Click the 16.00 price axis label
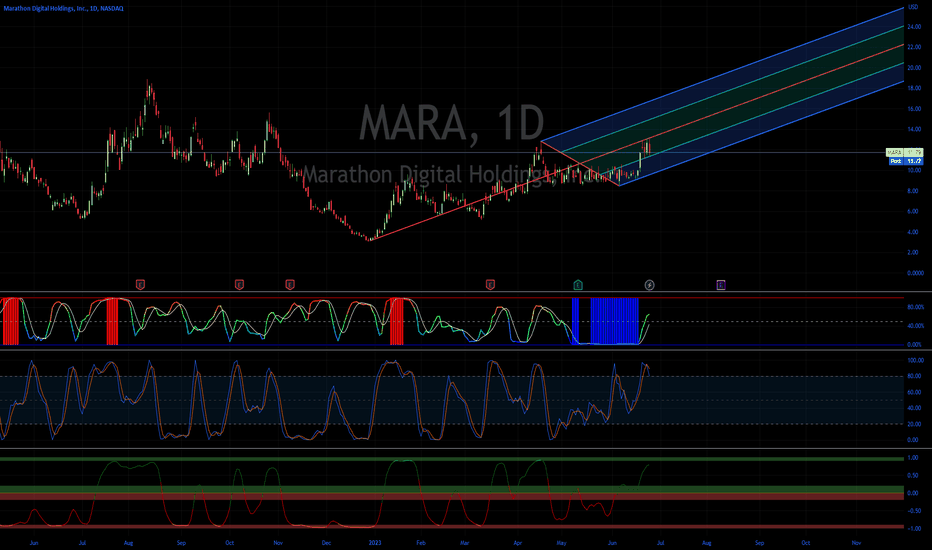 (914, 109)
